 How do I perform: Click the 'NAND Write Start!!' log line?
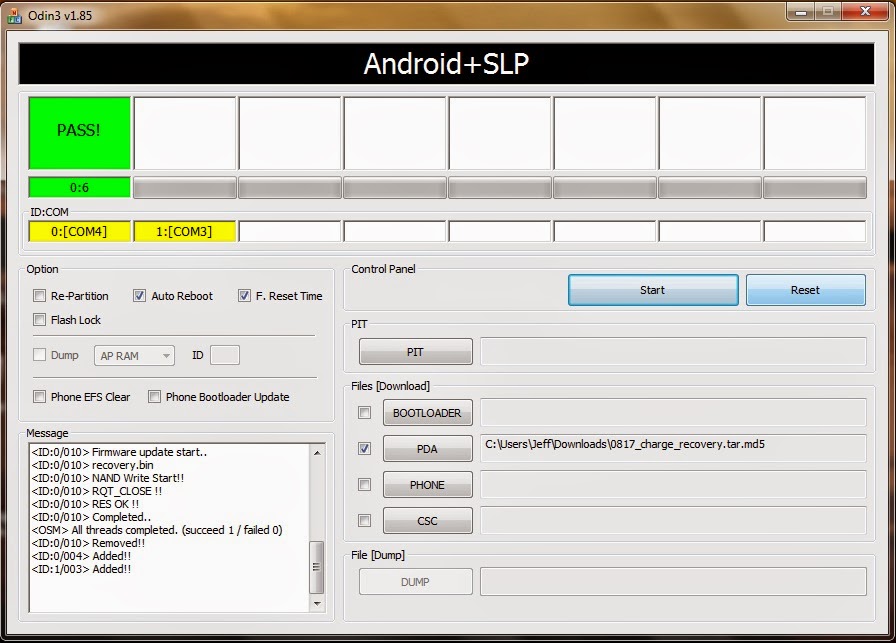tap(108, 478)
